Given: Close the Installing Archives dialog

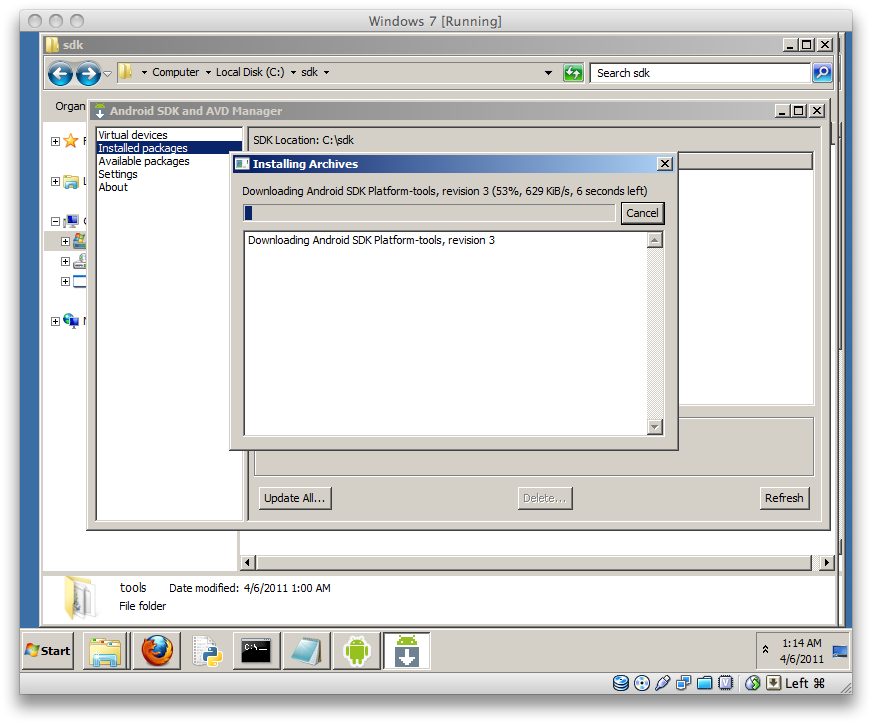Looking at the screenshot, I should 665,163.
